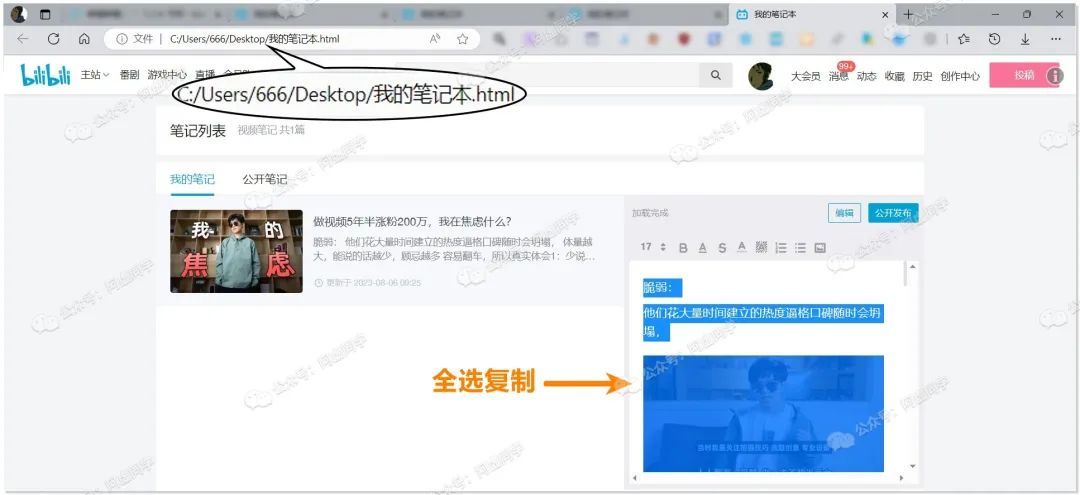Click the pink 投稿 upload button
This screenshot has height=495, width=1080.
coord(1024,75)
